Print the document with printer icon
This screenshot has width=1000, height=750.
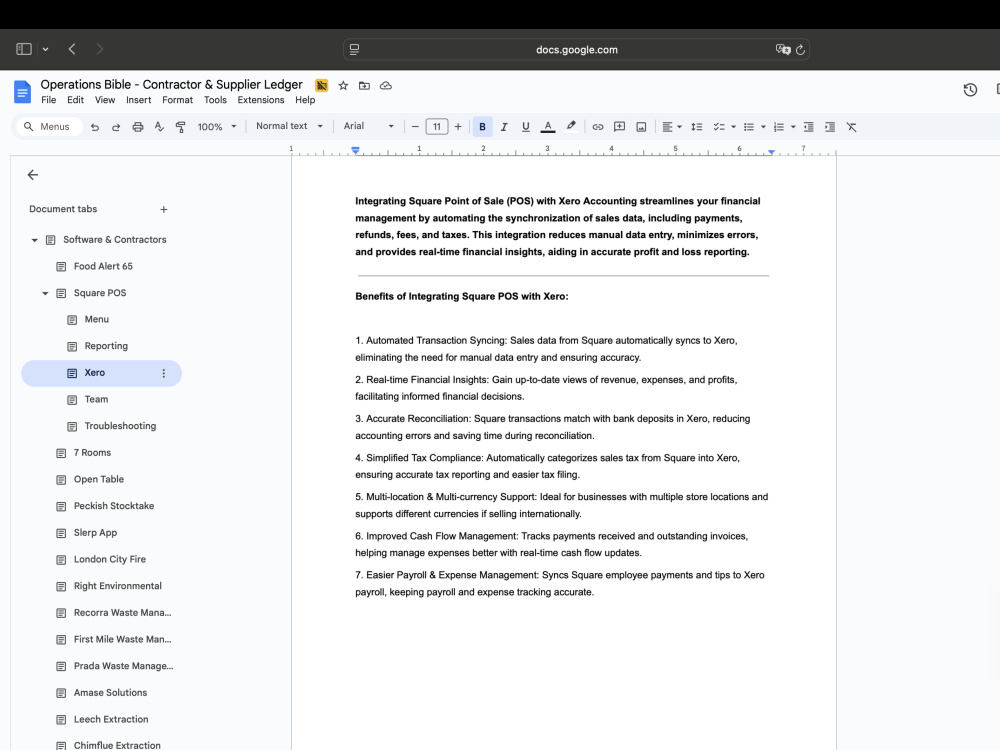coord(138,127)
